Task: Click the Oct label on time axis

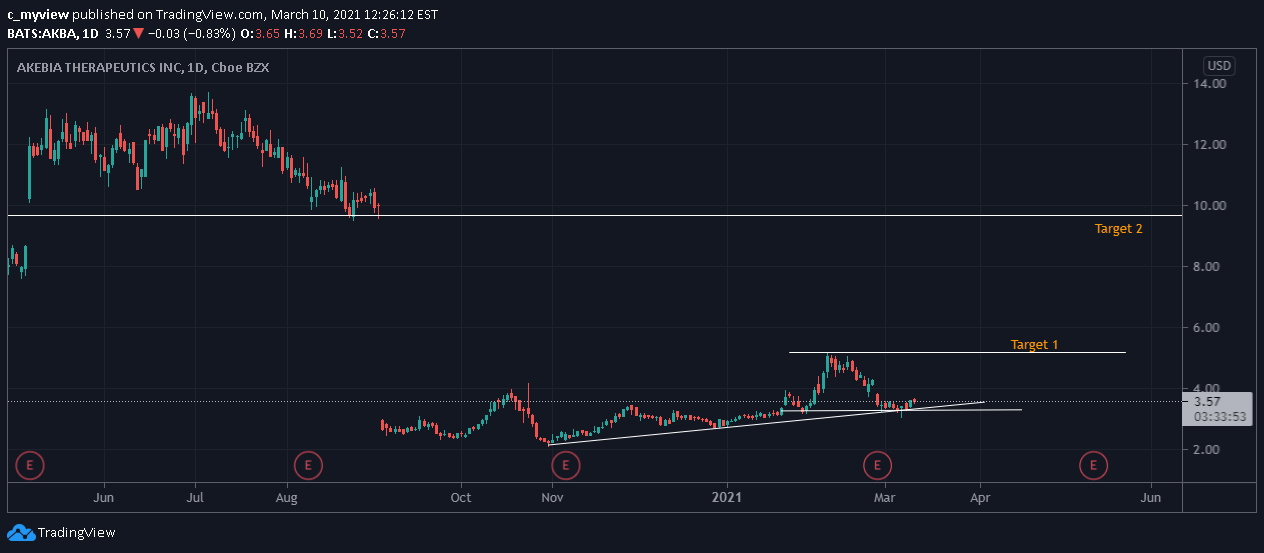Action: (461, 496)
